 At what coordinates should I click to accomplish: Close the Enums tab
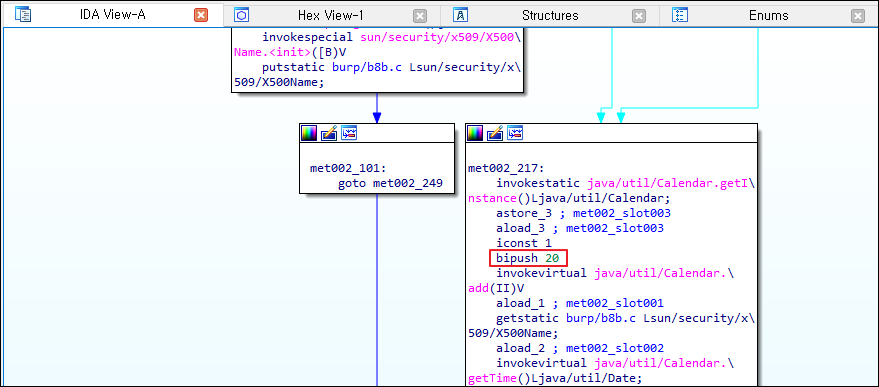[x=857, y=16]
